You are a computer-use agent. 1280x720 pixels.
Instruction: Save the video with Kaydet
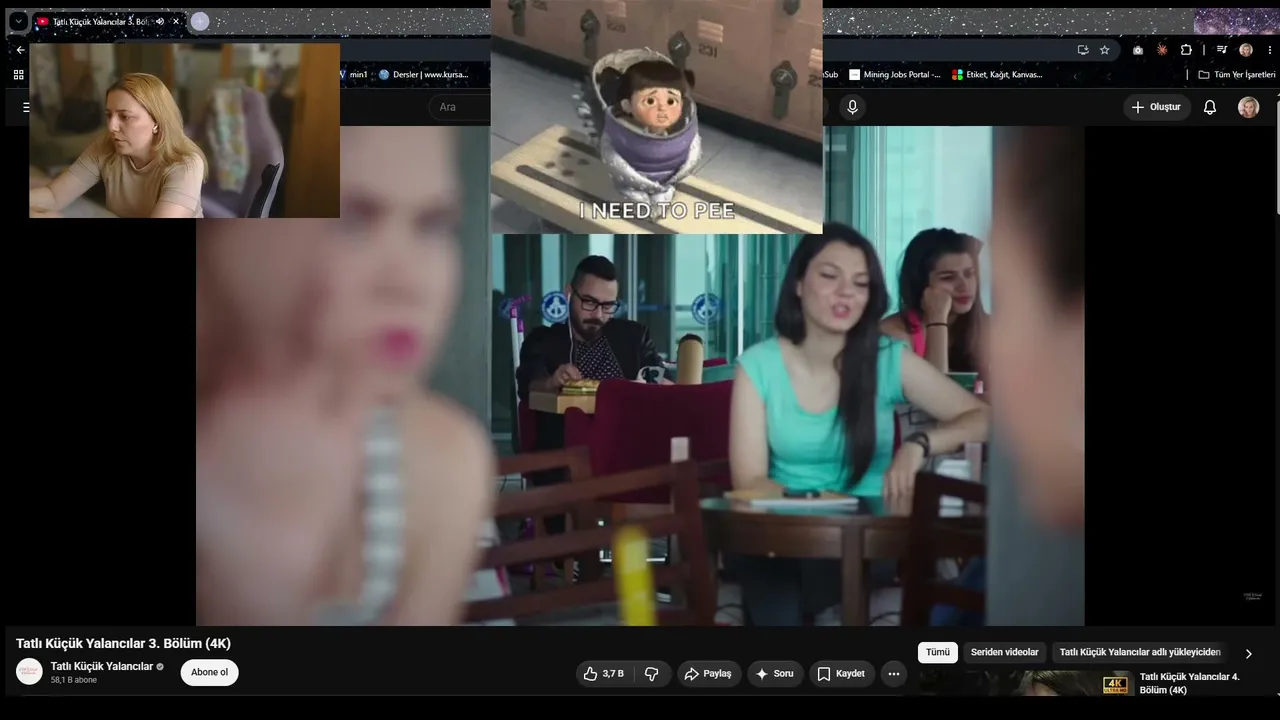pos(841,674)
